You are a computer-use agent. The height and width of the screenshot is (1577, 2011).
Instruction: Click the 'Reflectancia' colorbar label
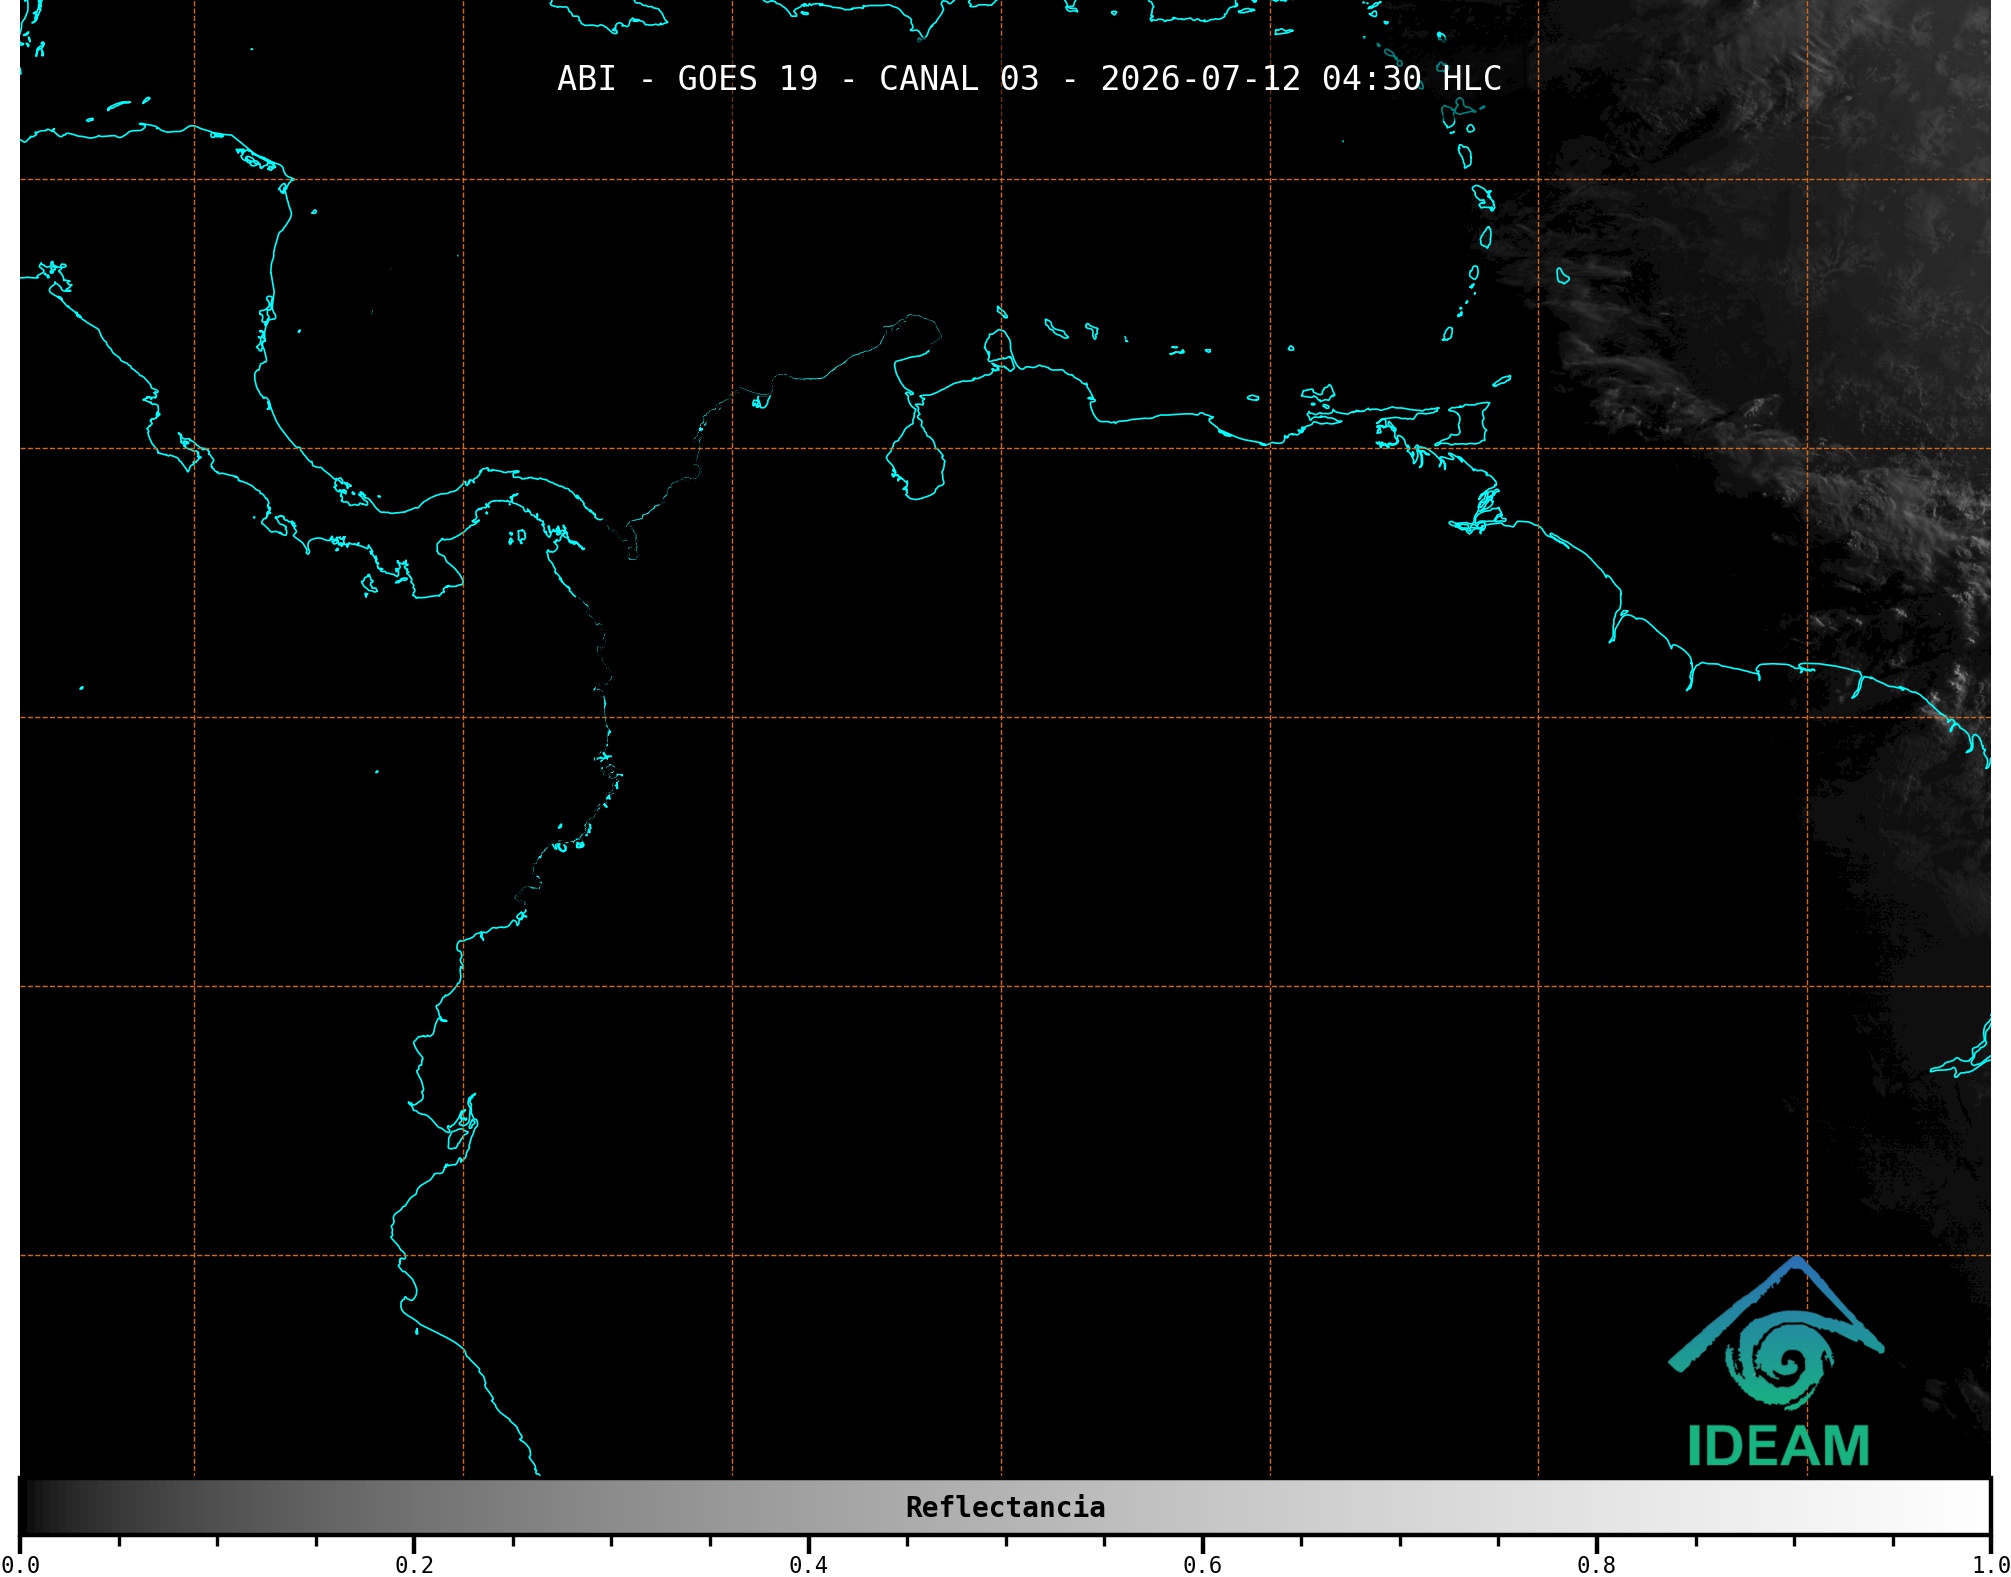1005,1507
